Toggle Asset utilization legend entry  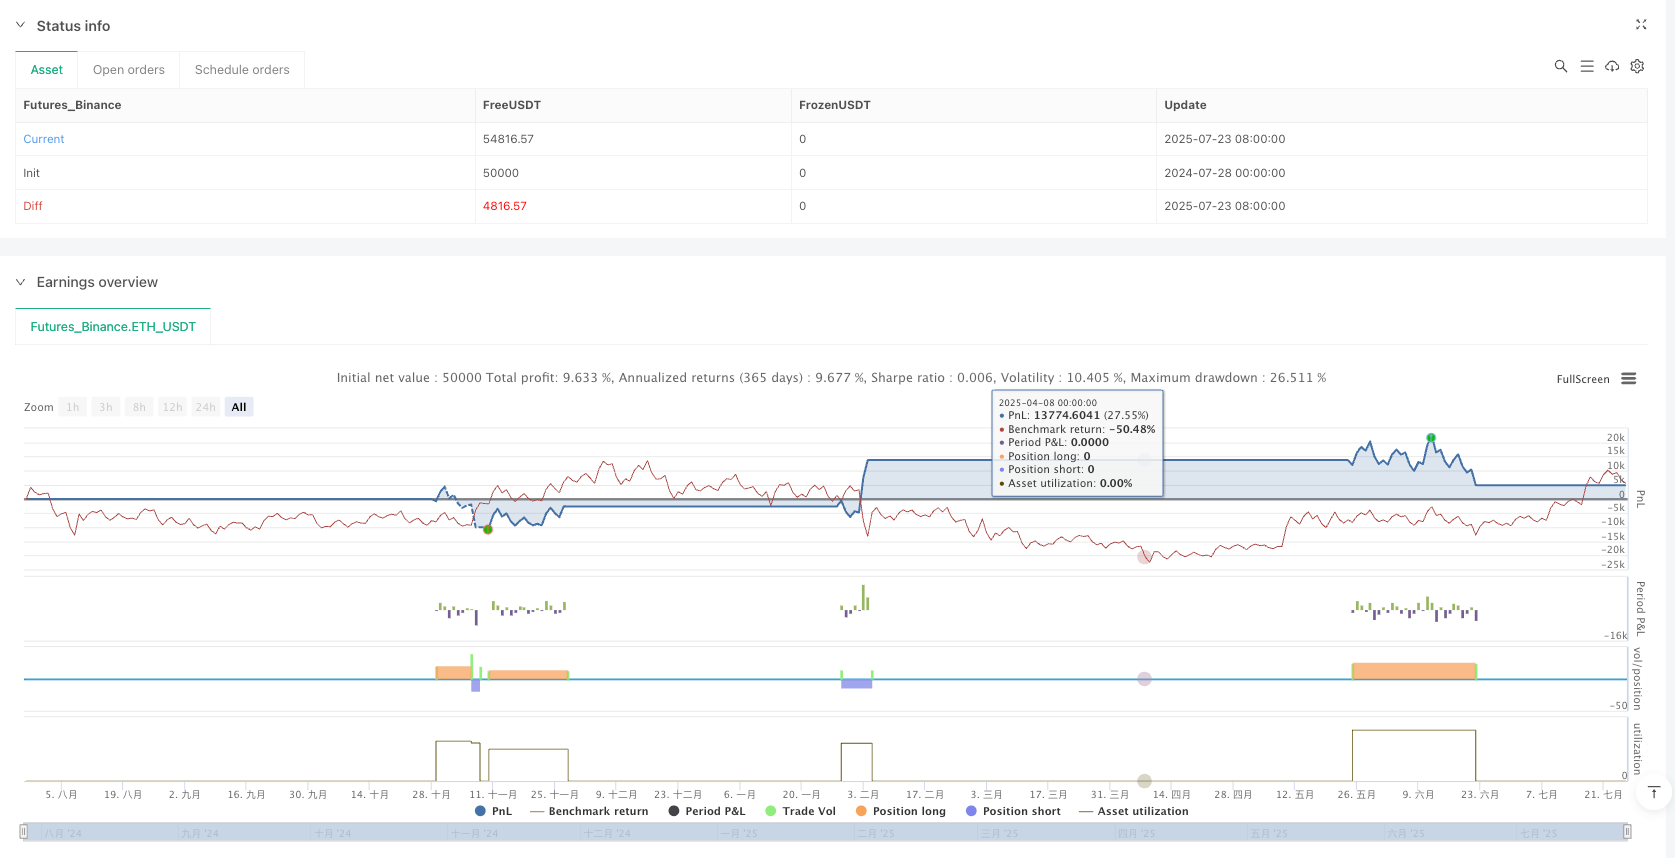click(x=1142, y=811)
